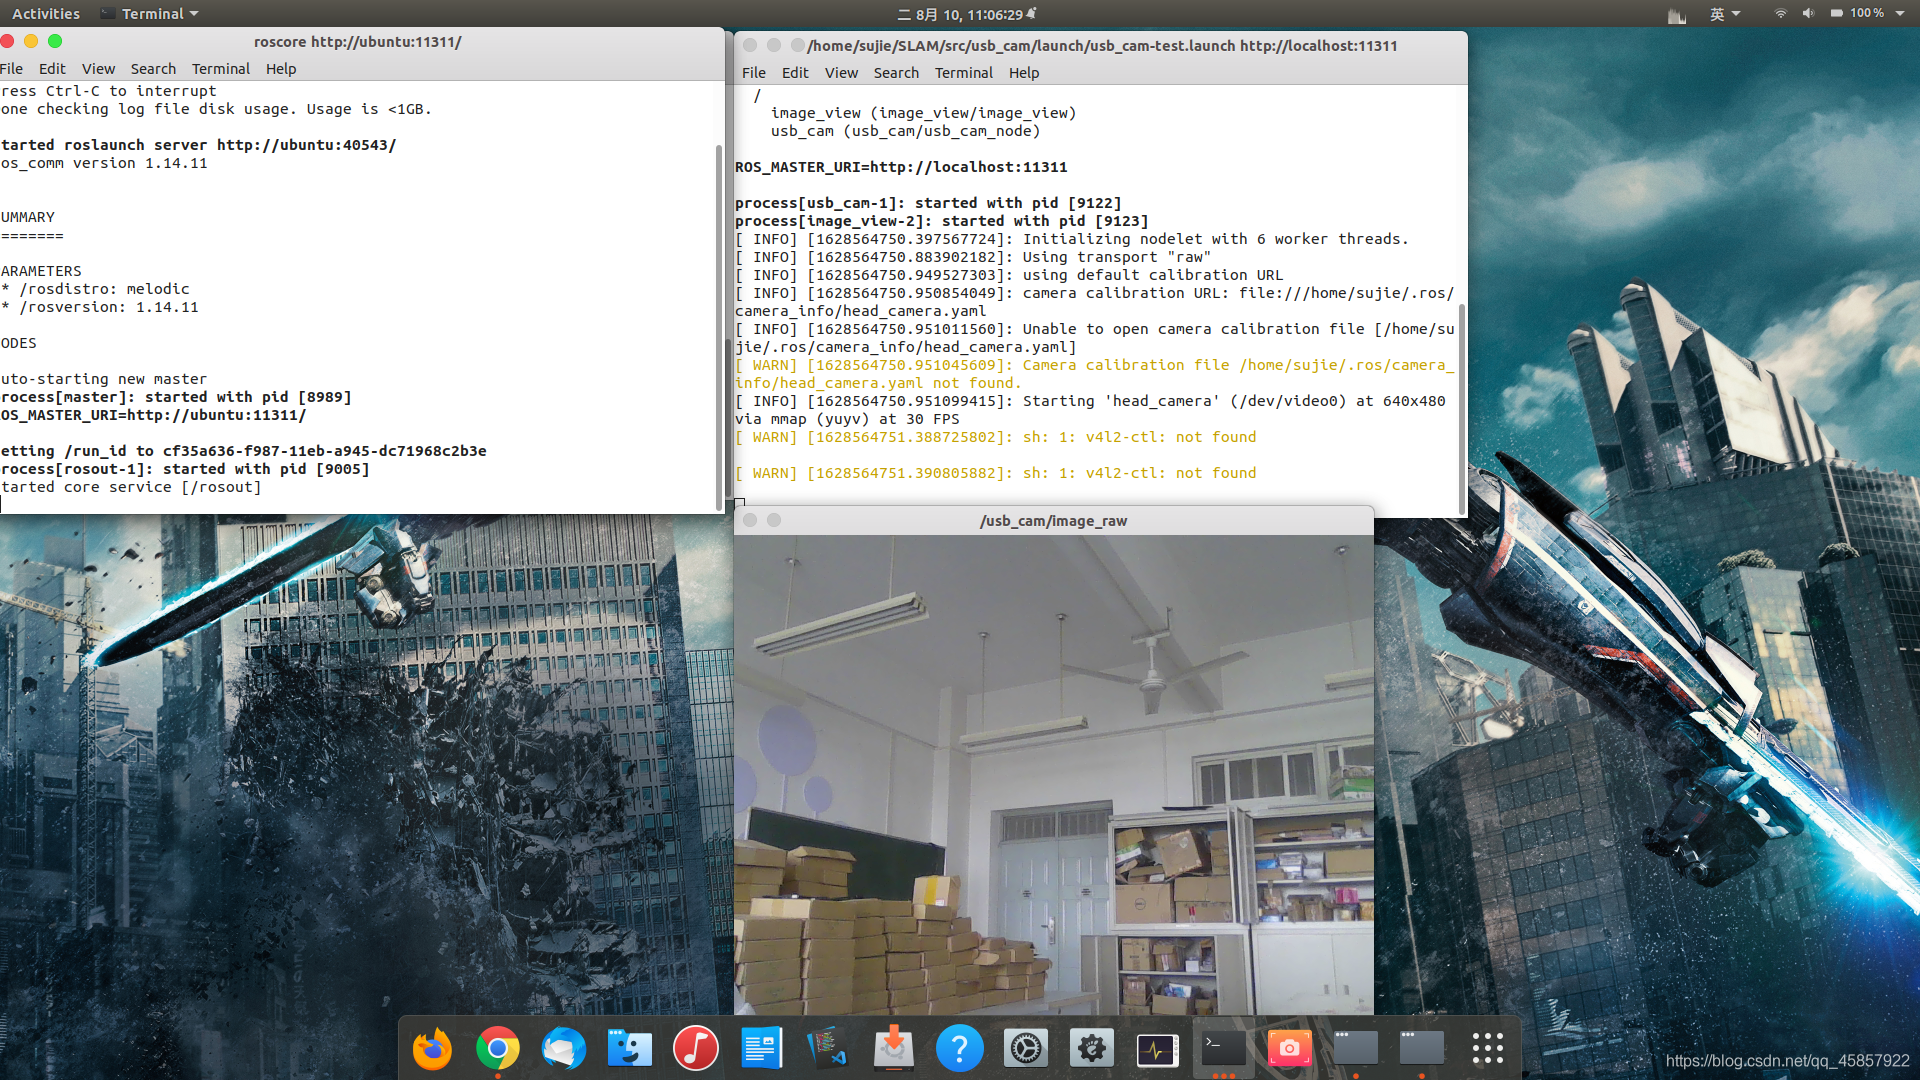This screenshot has width=1920, height=1080.
Task: Open Help menu in image_view window
Action: [1023, 73]
